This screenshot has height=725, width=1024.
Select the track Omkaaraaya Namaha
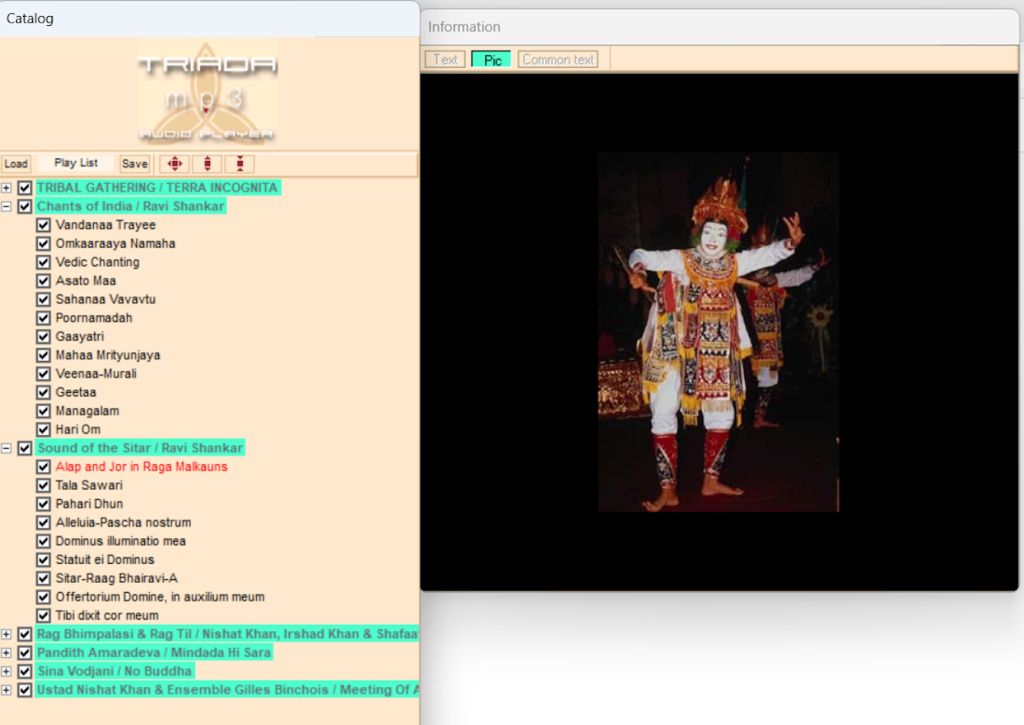116,244
